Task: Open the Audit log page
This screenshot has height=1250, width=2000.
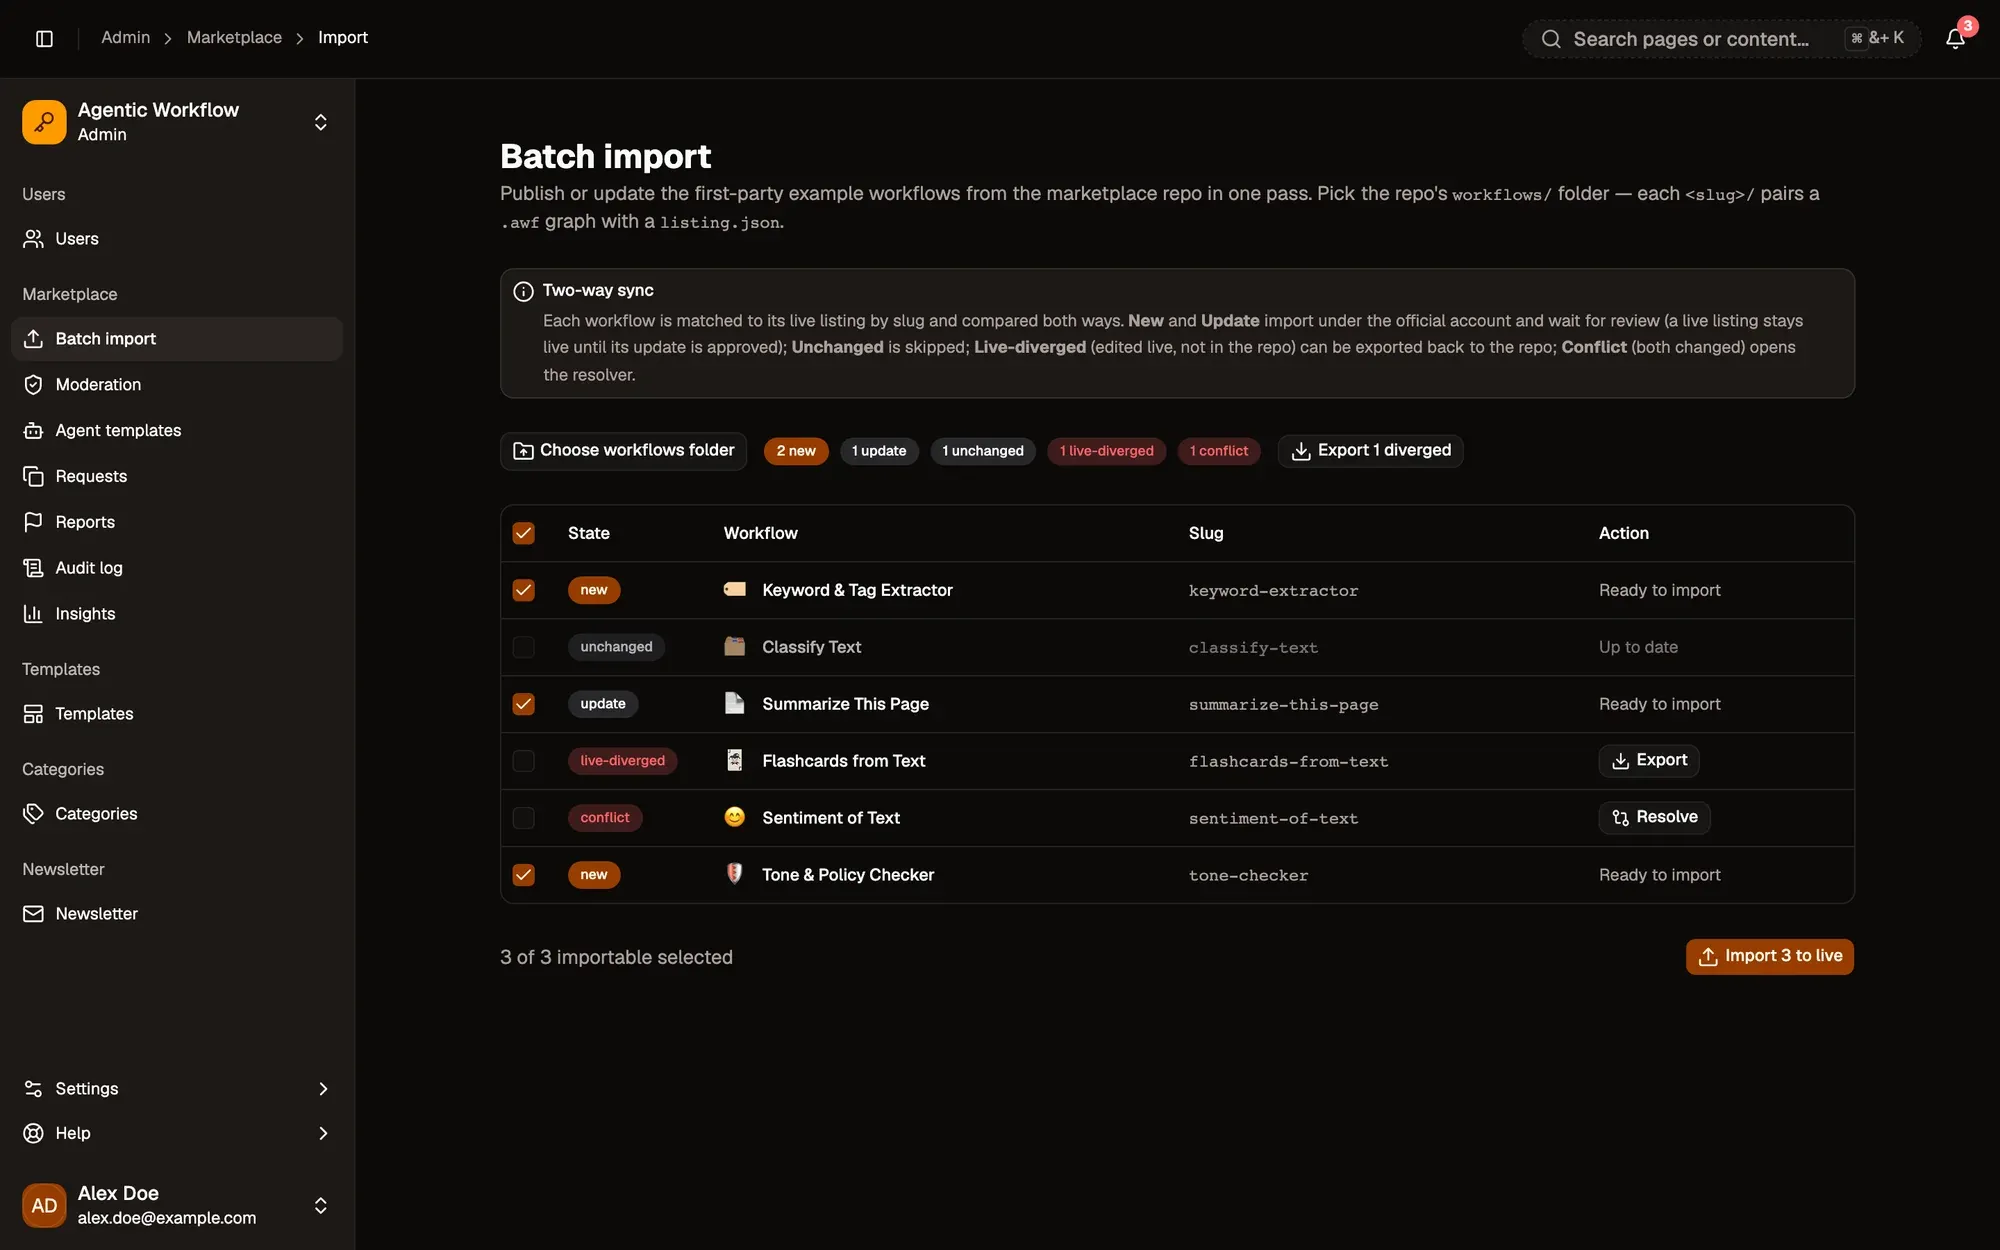Action: pyautogui.click(x=177, y=567)
